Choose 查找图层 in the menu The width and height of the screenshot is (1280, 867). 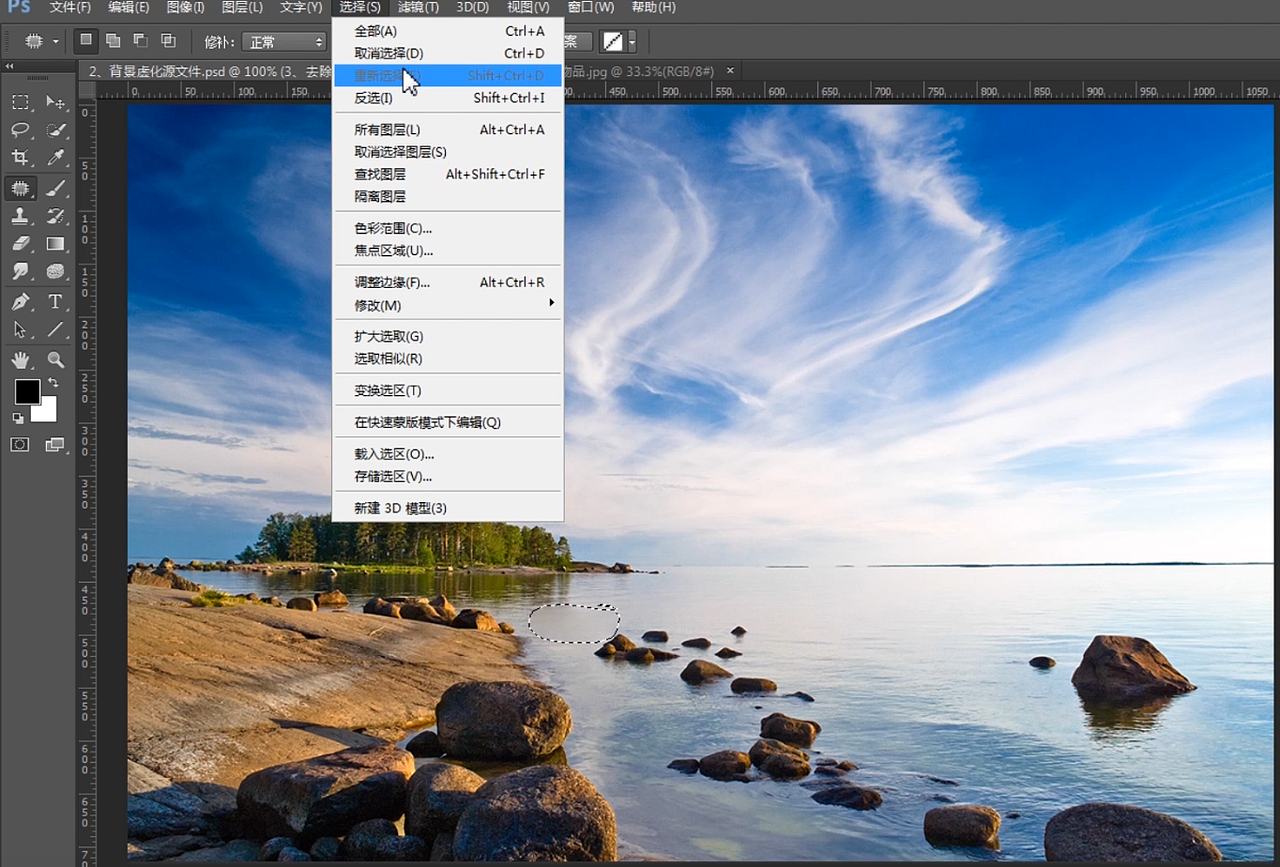click(448, 174)
